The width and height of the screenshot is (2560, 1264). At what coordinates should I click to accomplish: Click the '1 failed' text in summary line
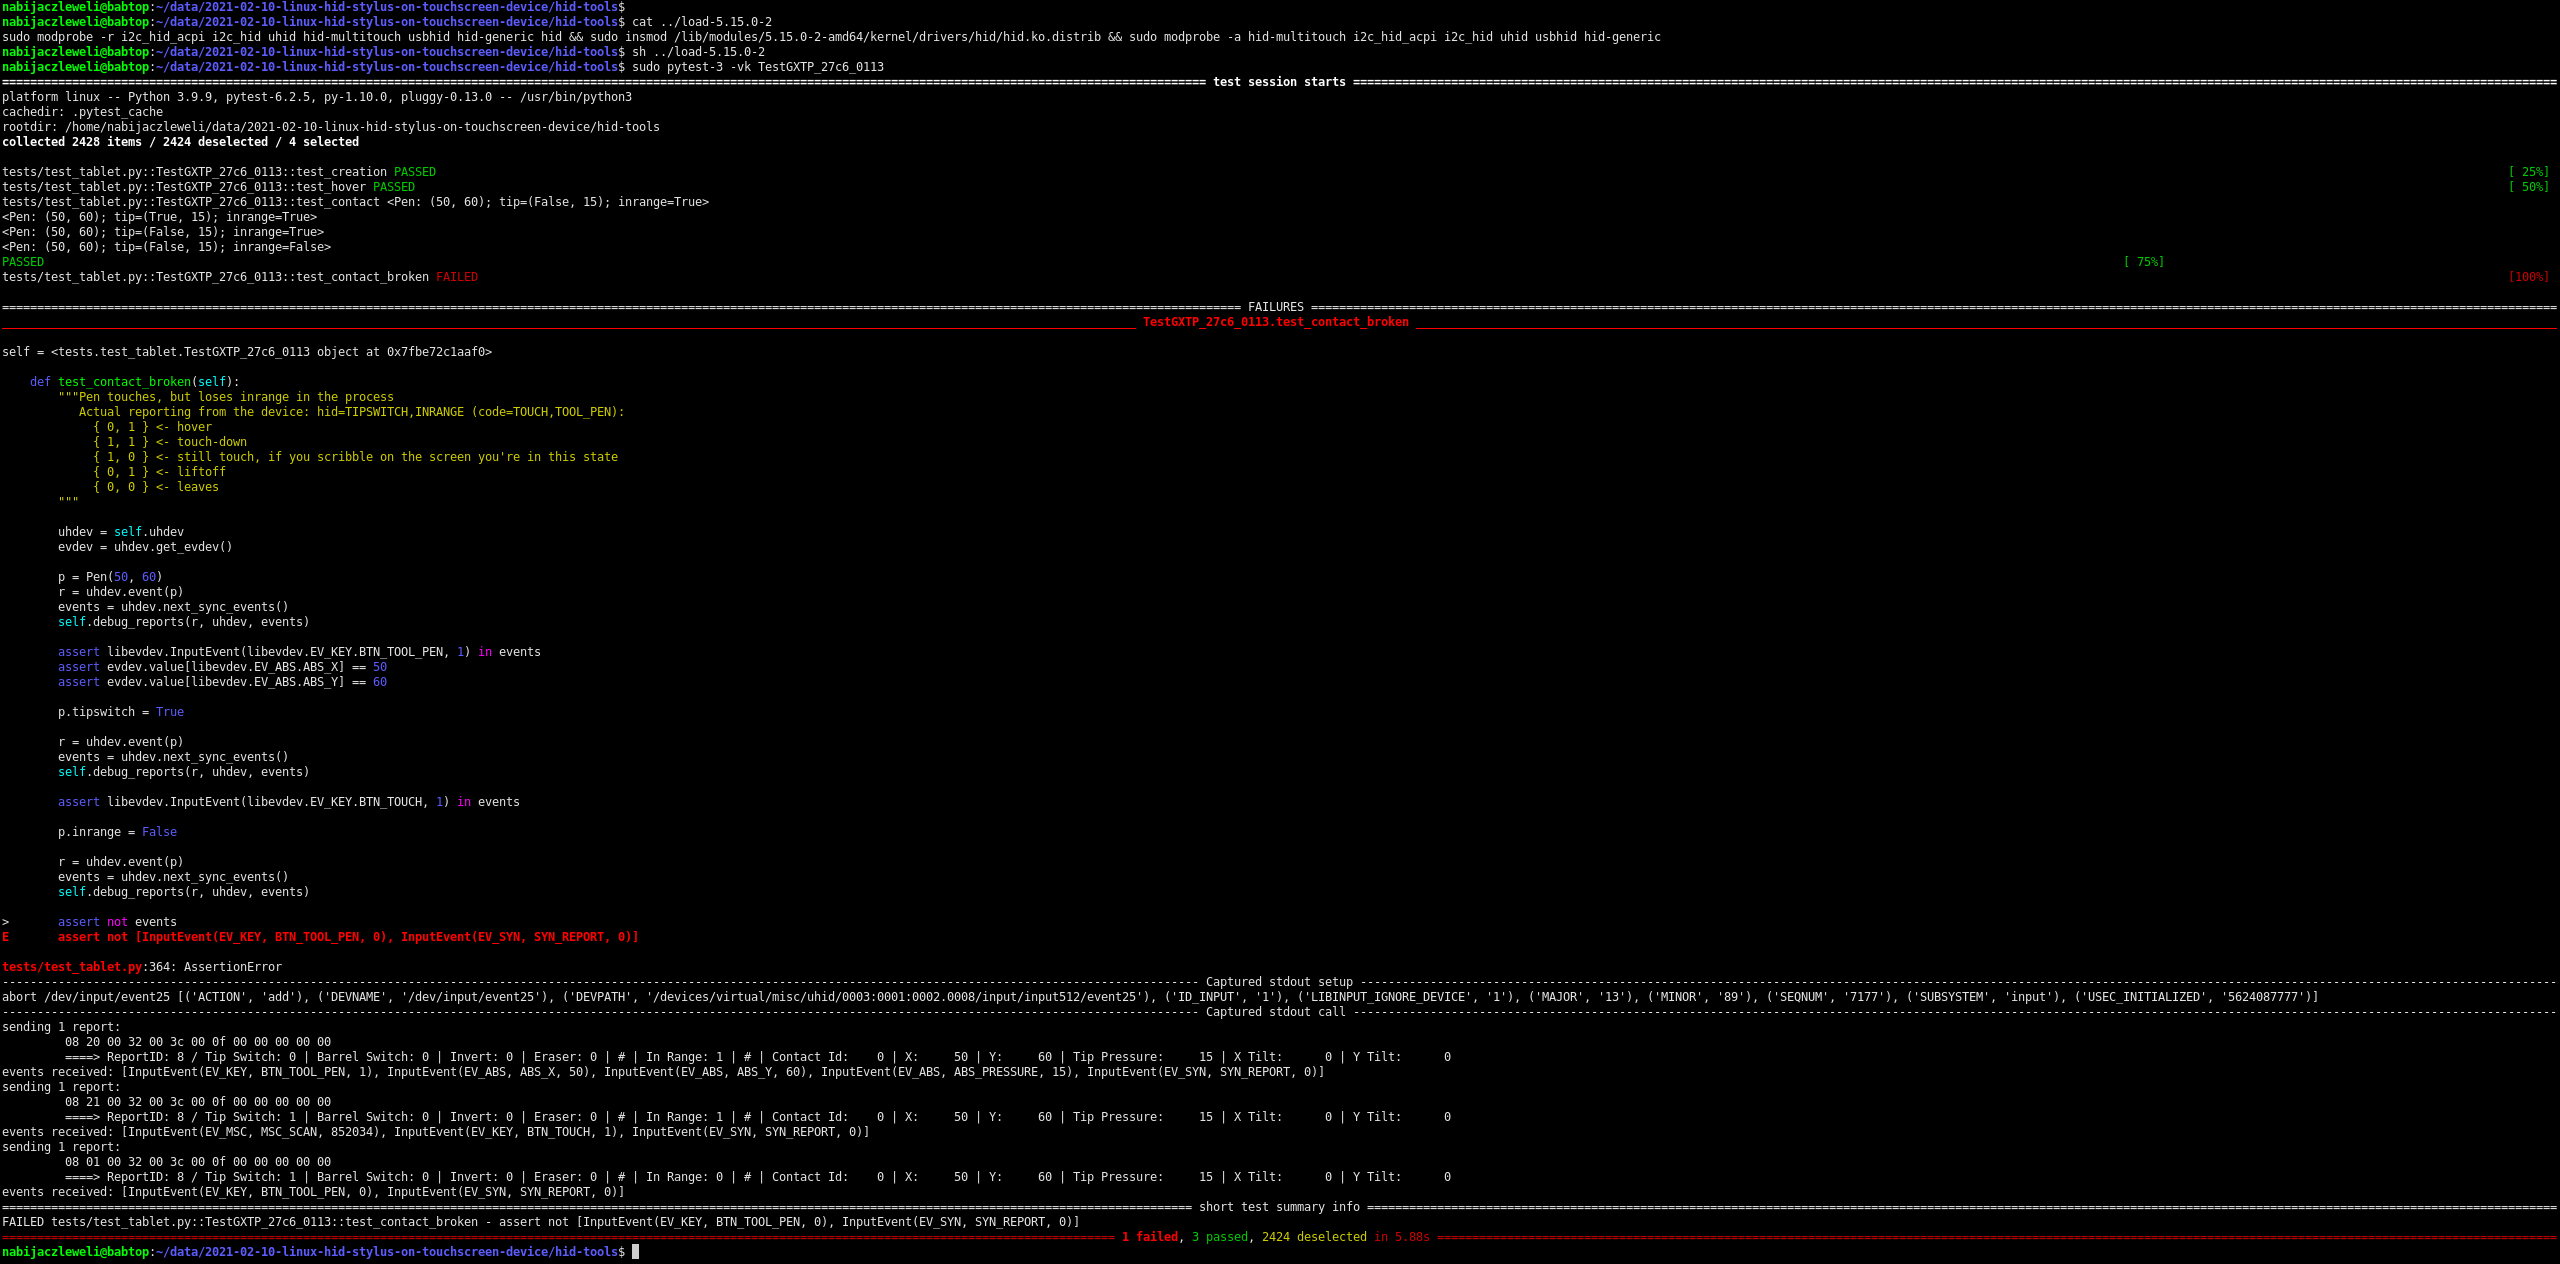click(1149, 1237)
